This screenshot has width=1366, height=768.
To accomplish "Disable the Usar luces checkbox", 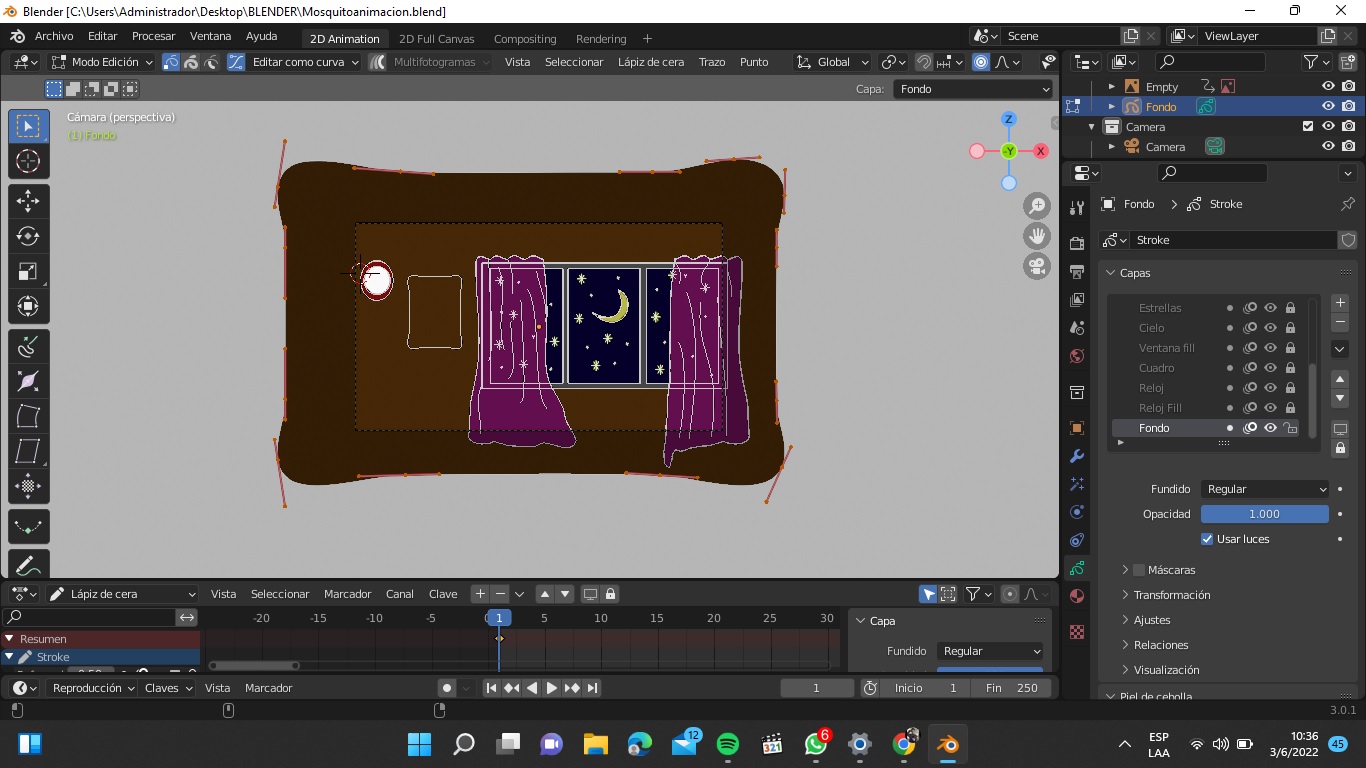I will [x=1207, y=539].
